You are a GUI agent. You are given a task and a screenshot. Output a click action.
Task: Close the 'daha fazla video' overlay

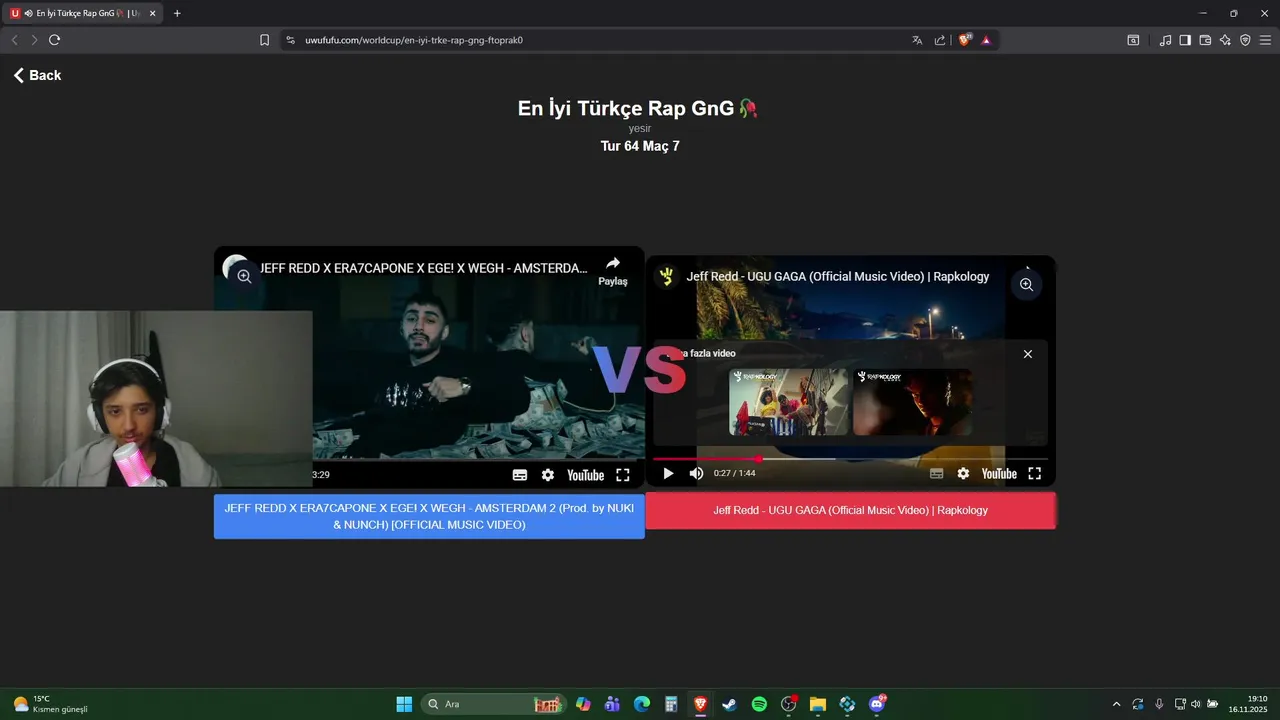1028,354
